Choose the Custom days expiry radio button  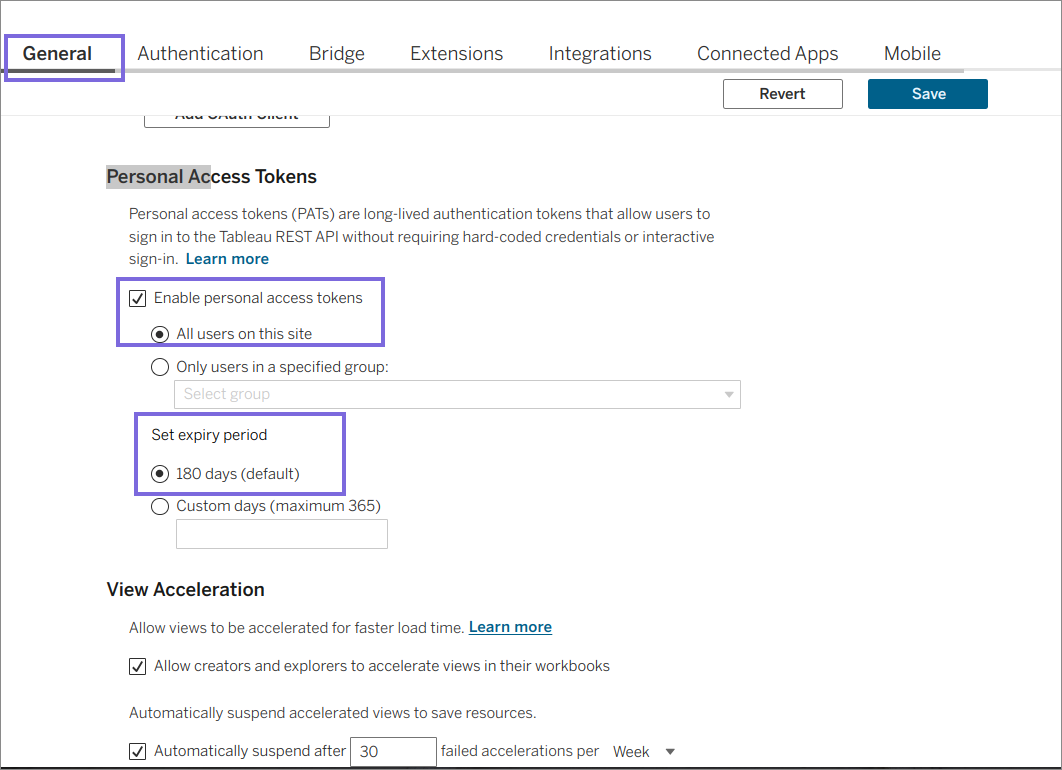160,506
